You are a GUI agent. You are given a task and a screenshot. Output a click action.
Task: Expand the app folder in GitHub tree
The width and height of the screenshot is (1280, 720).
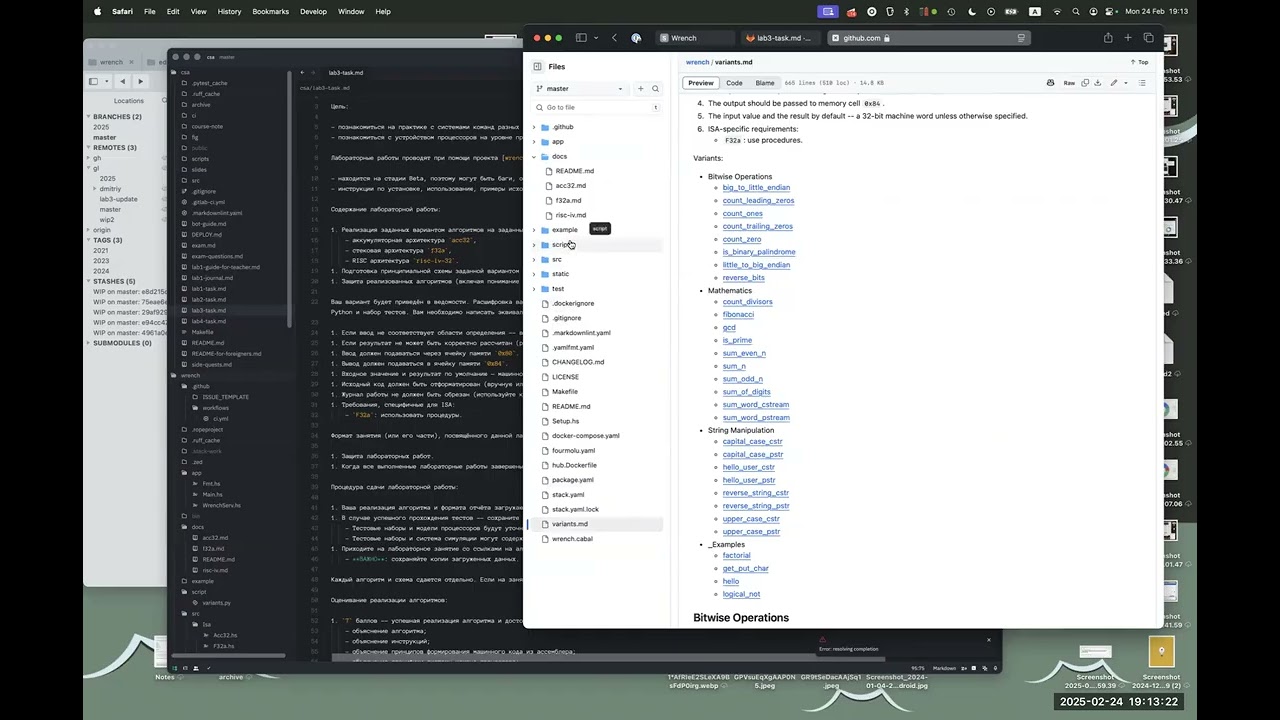pyautogui.click(x=533, y=142)
